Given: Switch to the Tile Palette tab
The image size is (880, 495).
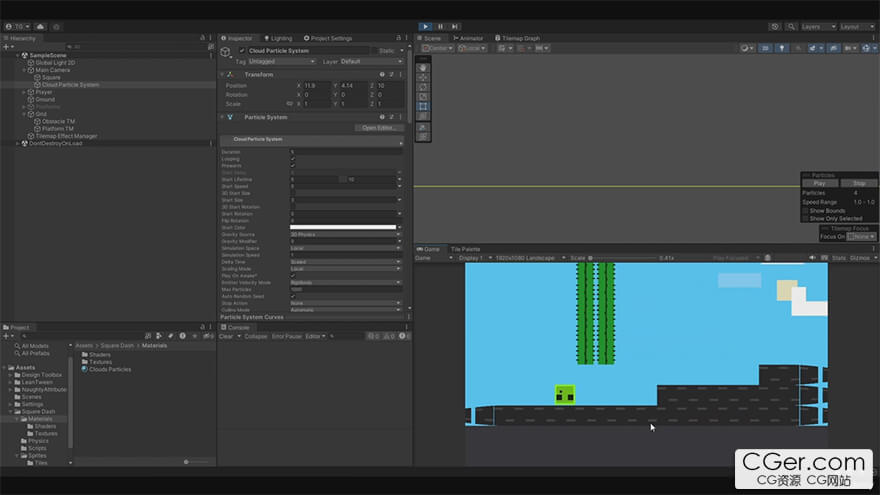Looking at the screenshot, I should point(465,249).
